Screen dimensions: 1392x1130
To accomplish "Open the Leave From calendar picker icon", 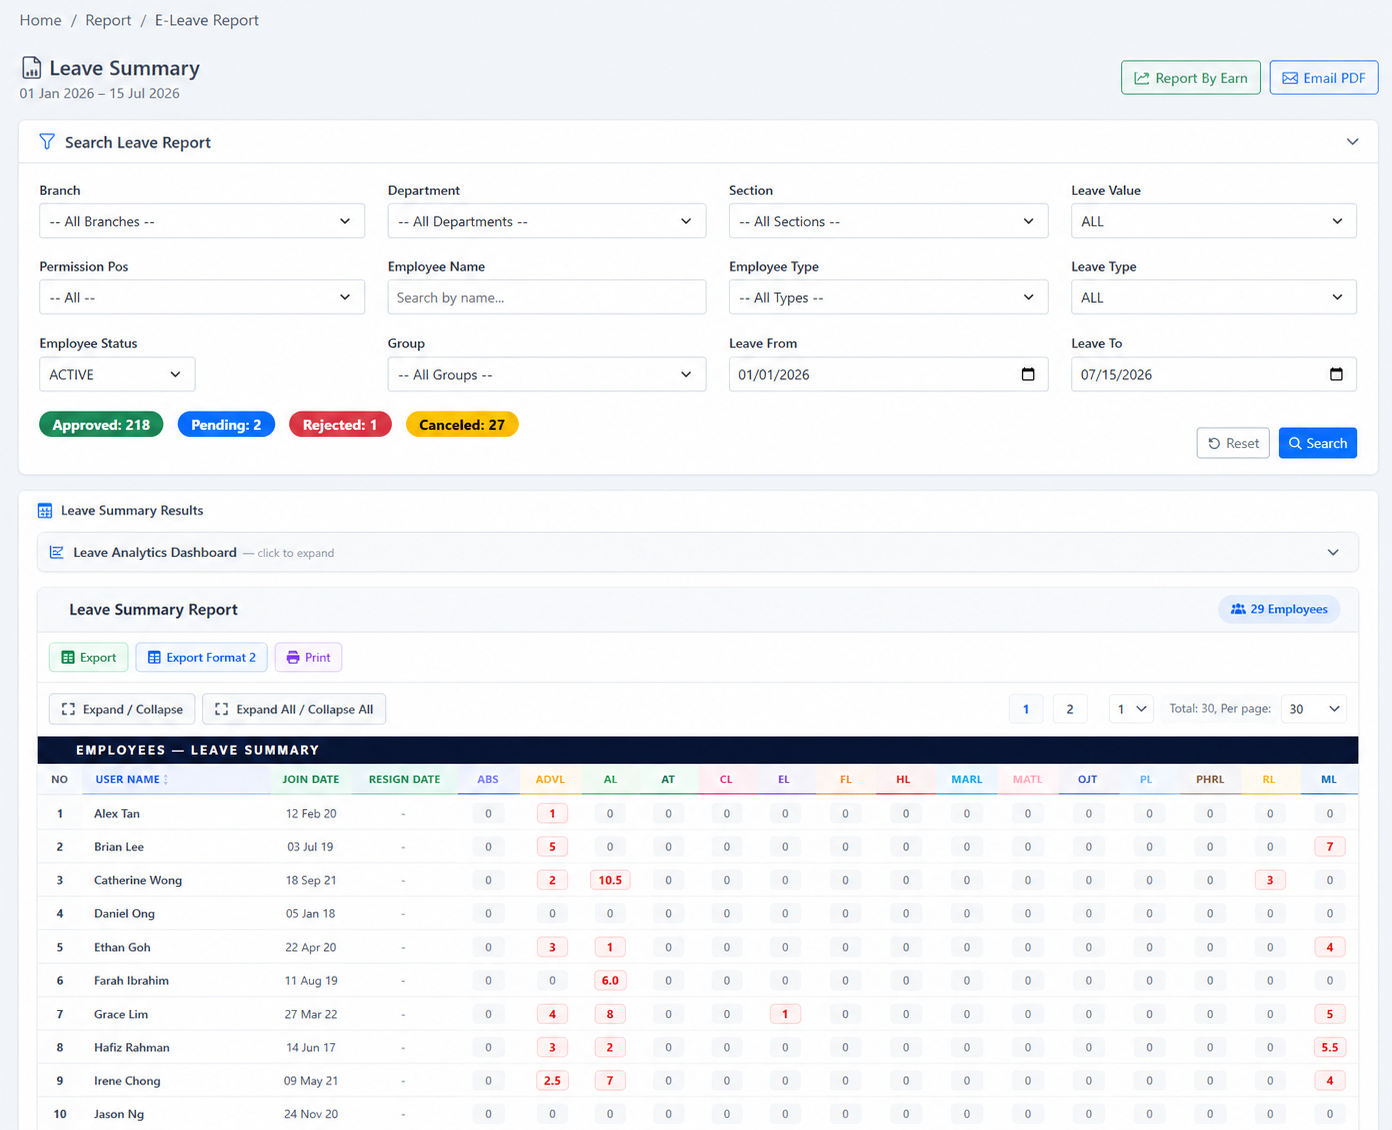I will (x=1028, y=374).
